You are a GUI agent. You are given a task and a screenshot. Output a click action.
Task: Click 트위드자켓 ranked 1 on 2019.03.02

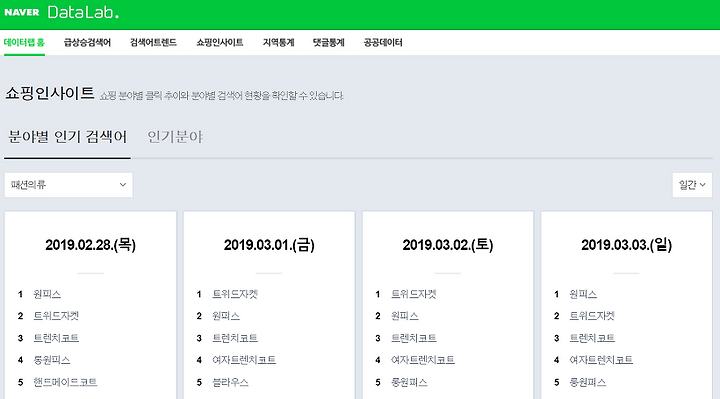[x=414, y=294]
